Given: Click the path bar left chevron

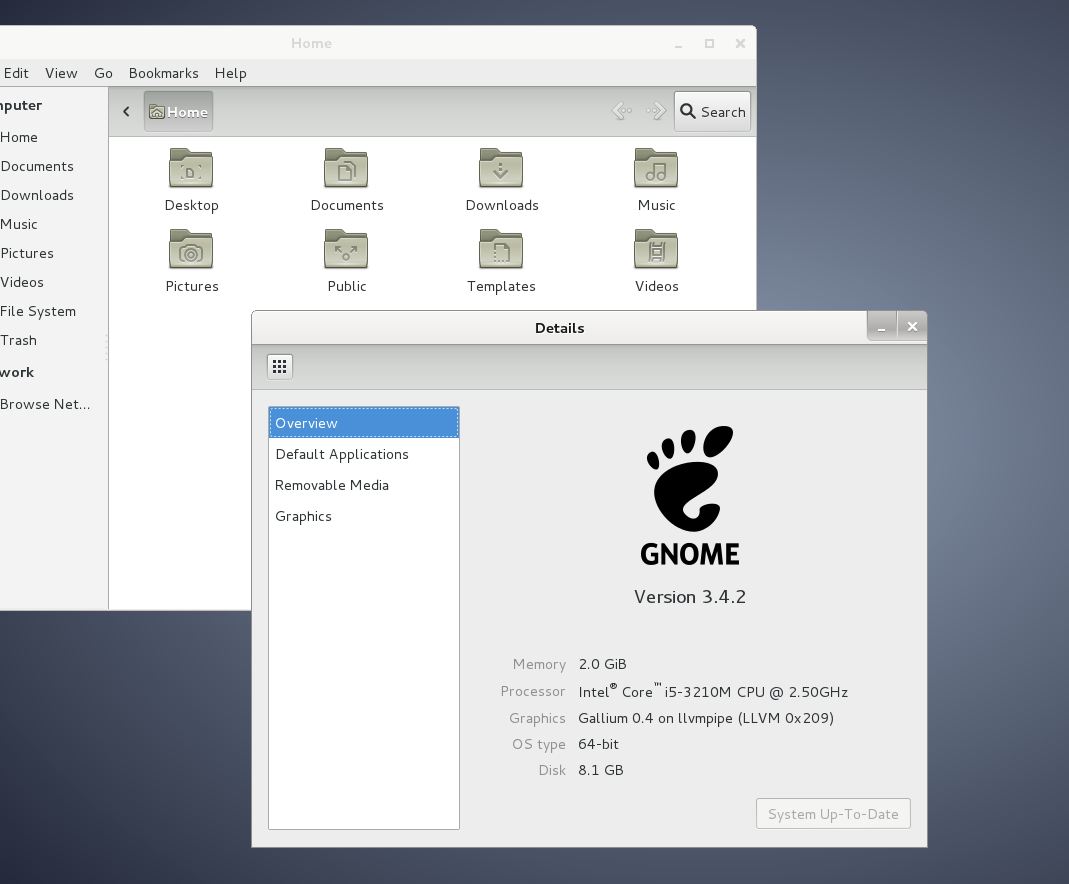Looking at the screenshot, I should click(x=126, y=111).
